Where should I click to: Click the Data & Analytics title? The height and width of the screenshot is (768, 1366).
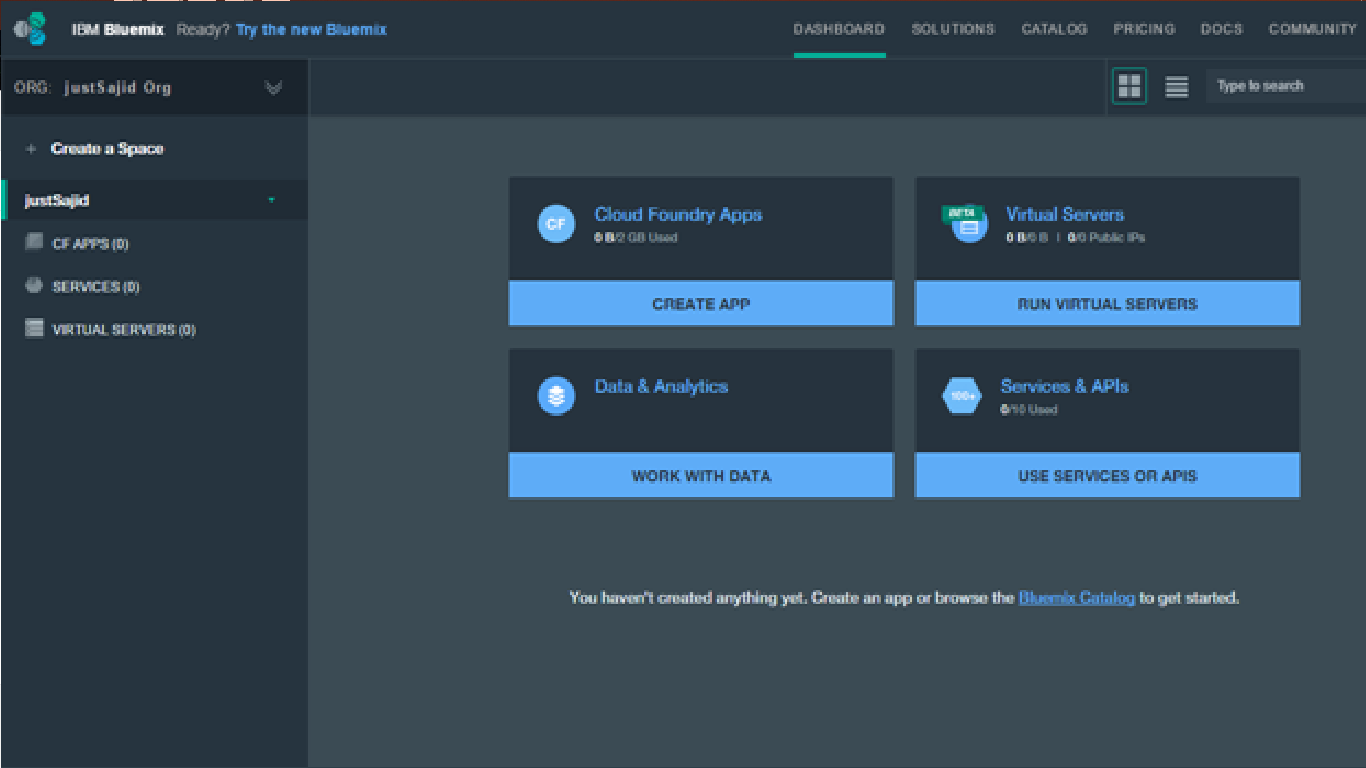[661, 386]
